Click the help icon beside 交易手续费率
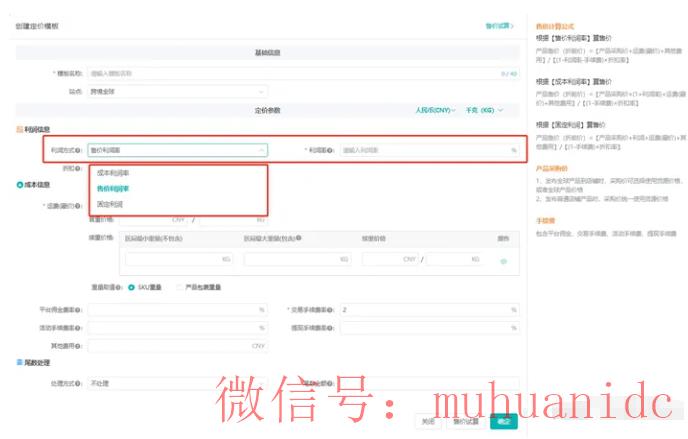Screen dimensions: 688x439 click(x=330, y=310)
